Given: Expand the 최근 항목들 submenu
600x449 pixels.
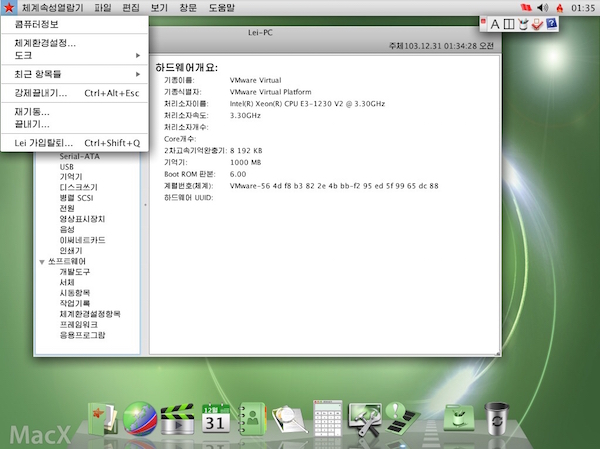Looking at the screenshot, I should tap(75, 74).
